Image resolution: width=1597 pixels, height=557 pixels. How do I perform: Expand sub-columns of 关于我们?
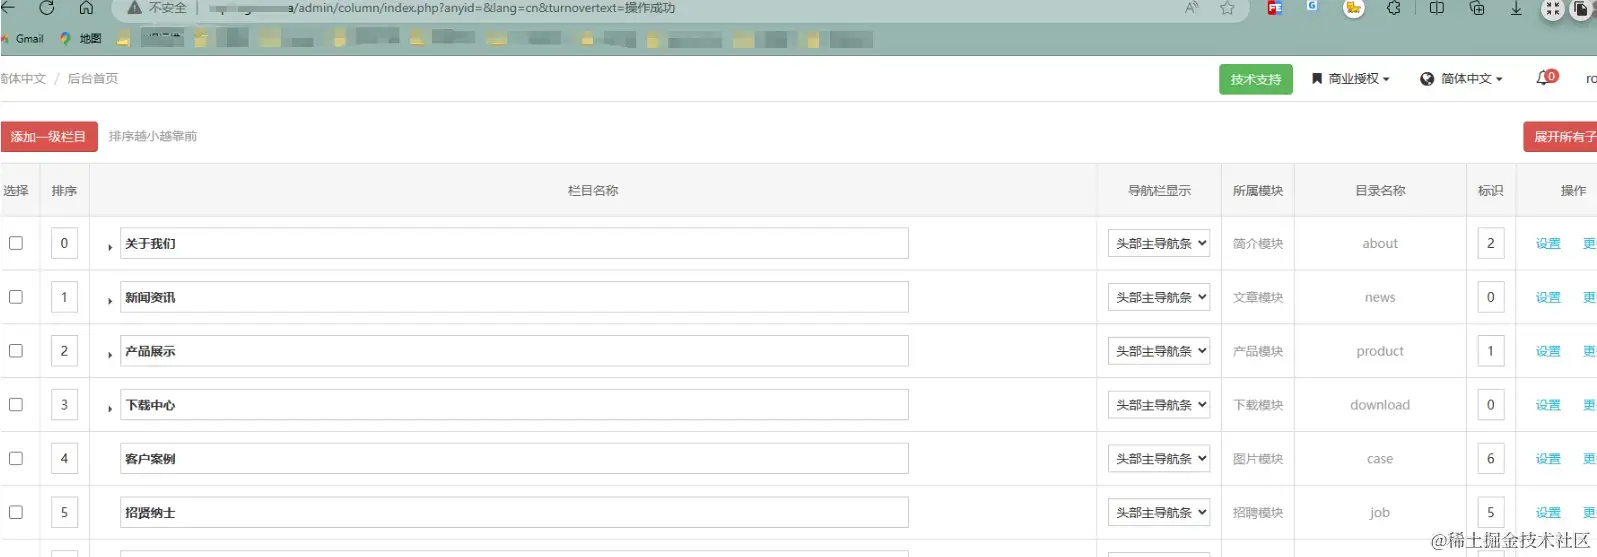109,246
